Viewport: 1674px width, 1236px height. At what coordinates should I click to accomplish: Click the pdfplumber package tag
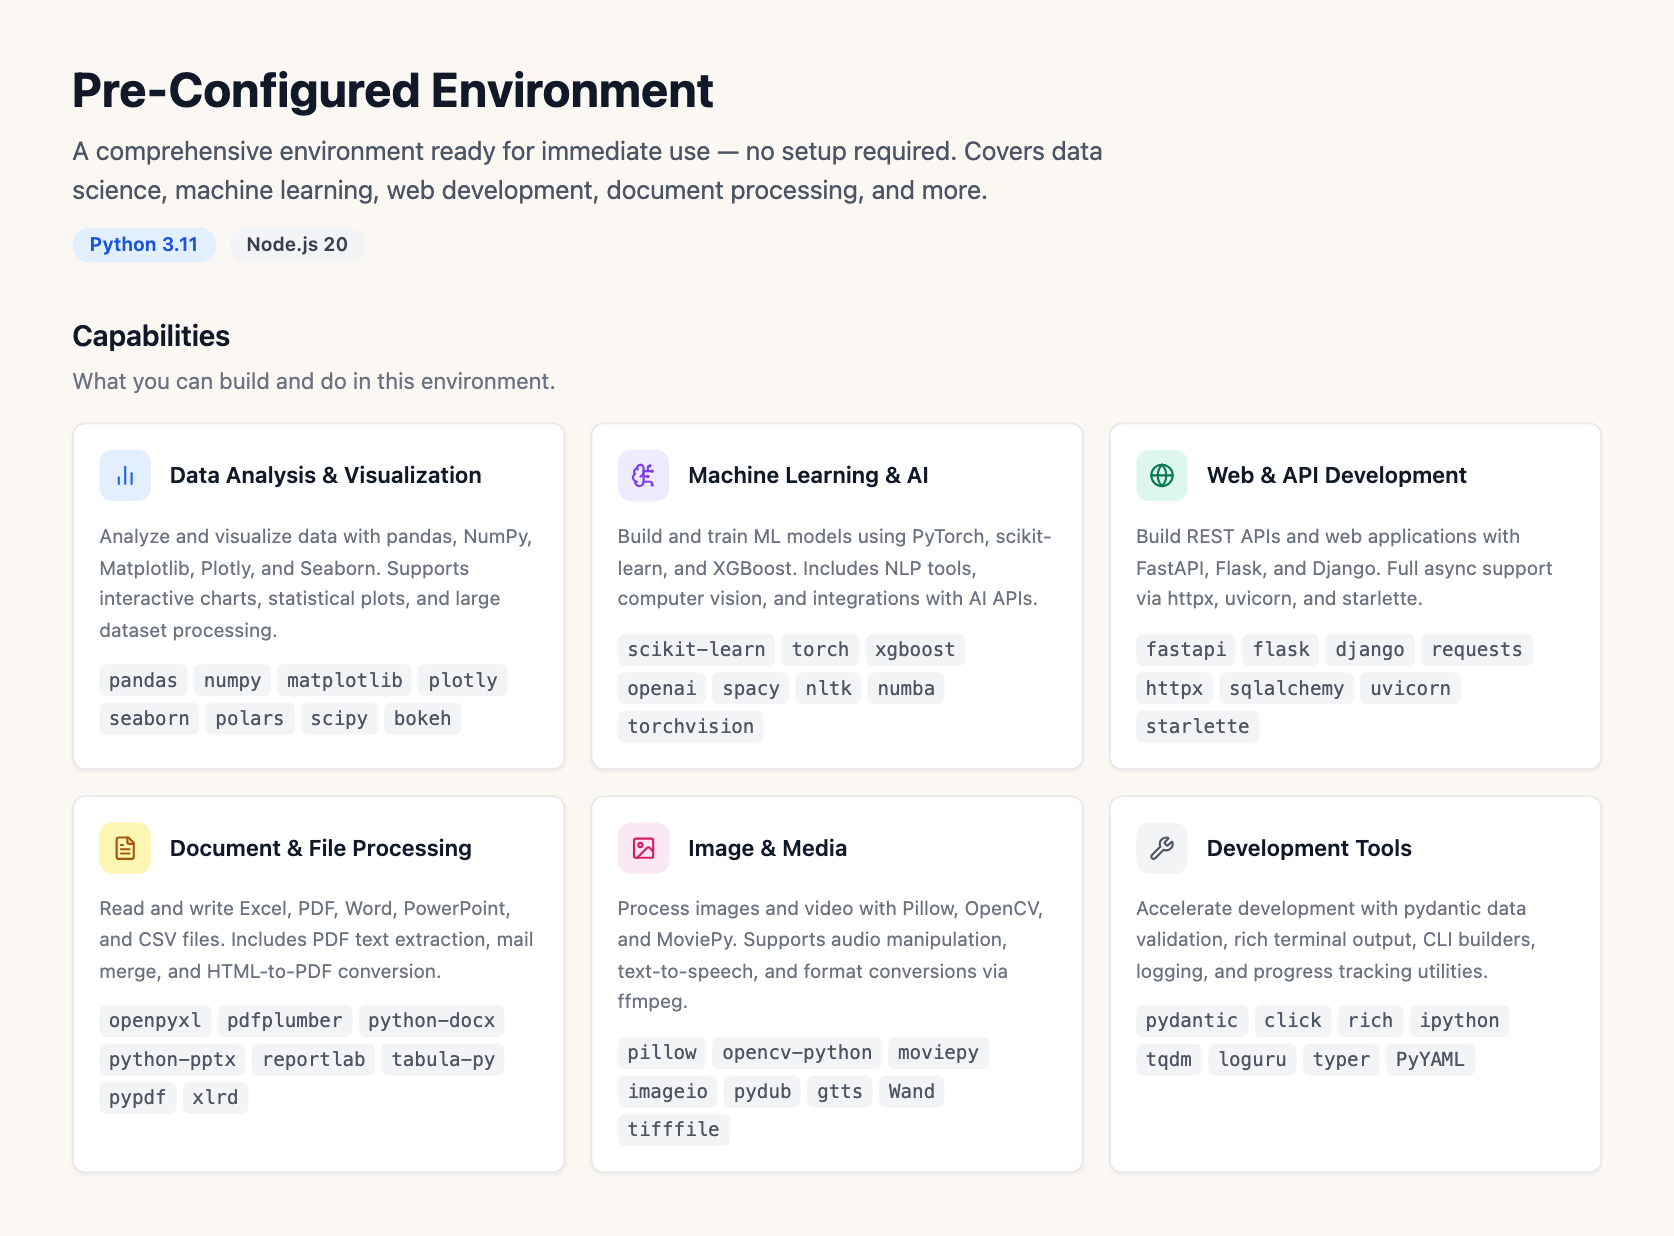point(285,1020)
